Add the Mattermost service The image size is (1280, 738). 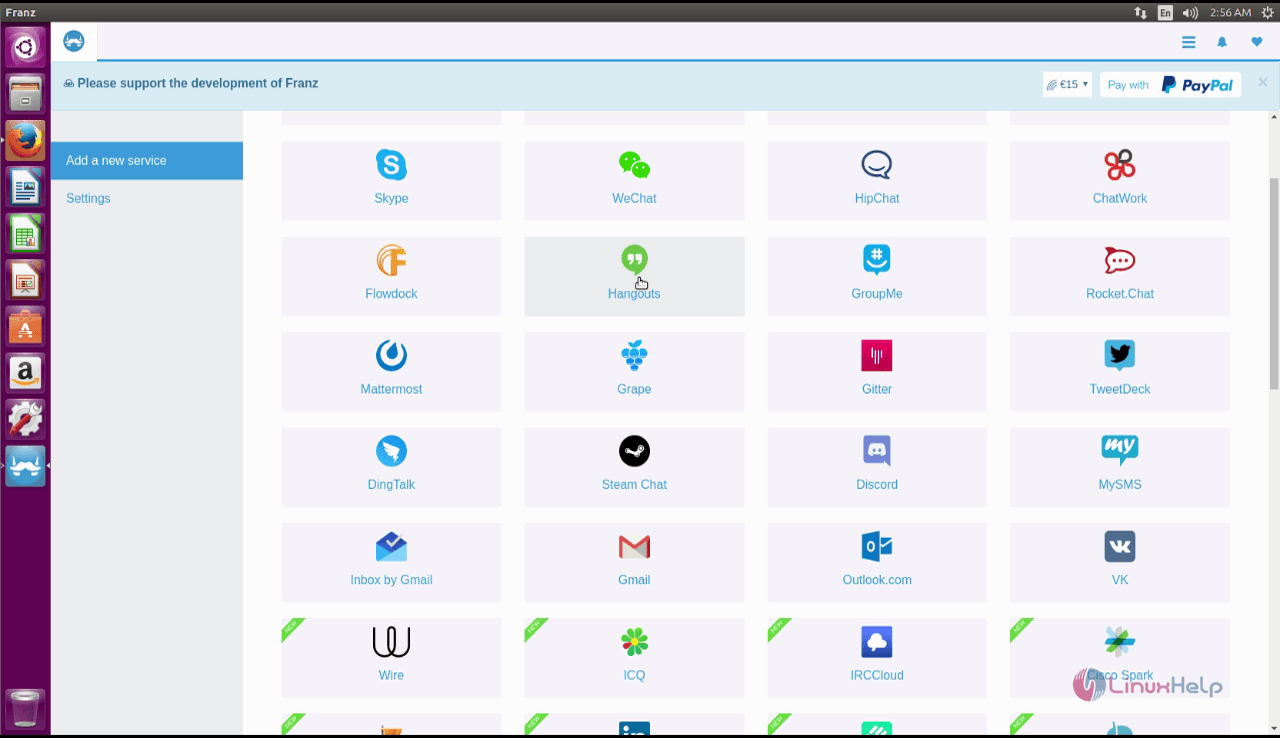coord(391,371)
